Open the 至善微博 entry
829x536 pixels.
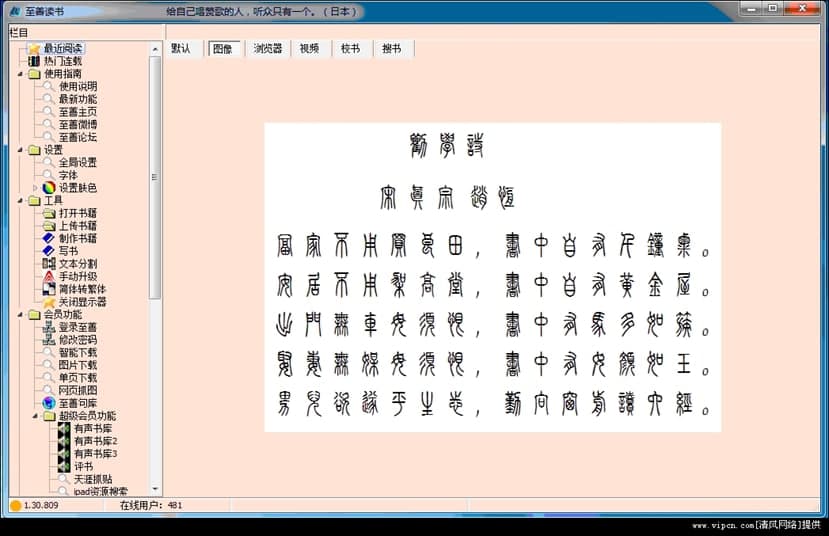click(x=78, y=124)
